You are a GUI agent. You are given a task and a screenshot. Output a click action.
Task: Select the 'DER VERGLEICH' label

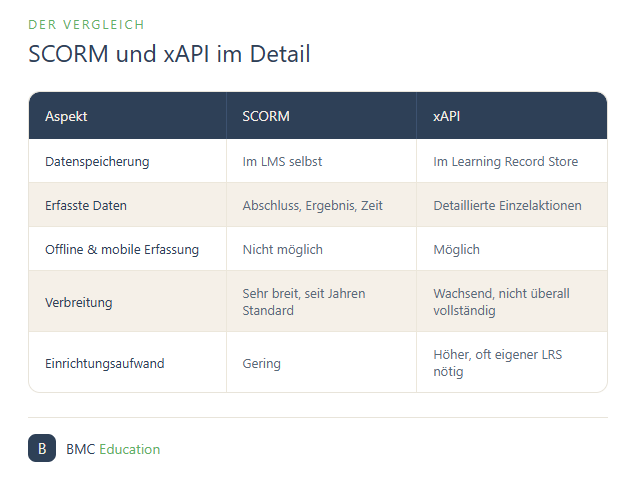pyautogui.click(x=86, y=25)
